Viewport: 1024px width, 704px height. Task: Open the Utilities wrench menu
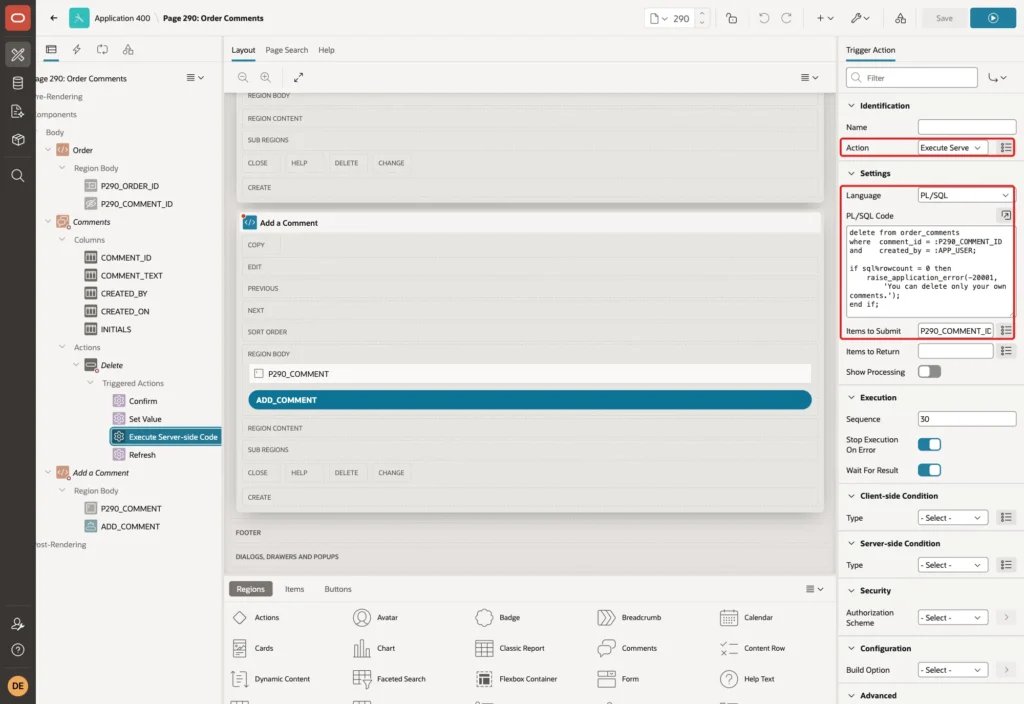click(859, 18)
